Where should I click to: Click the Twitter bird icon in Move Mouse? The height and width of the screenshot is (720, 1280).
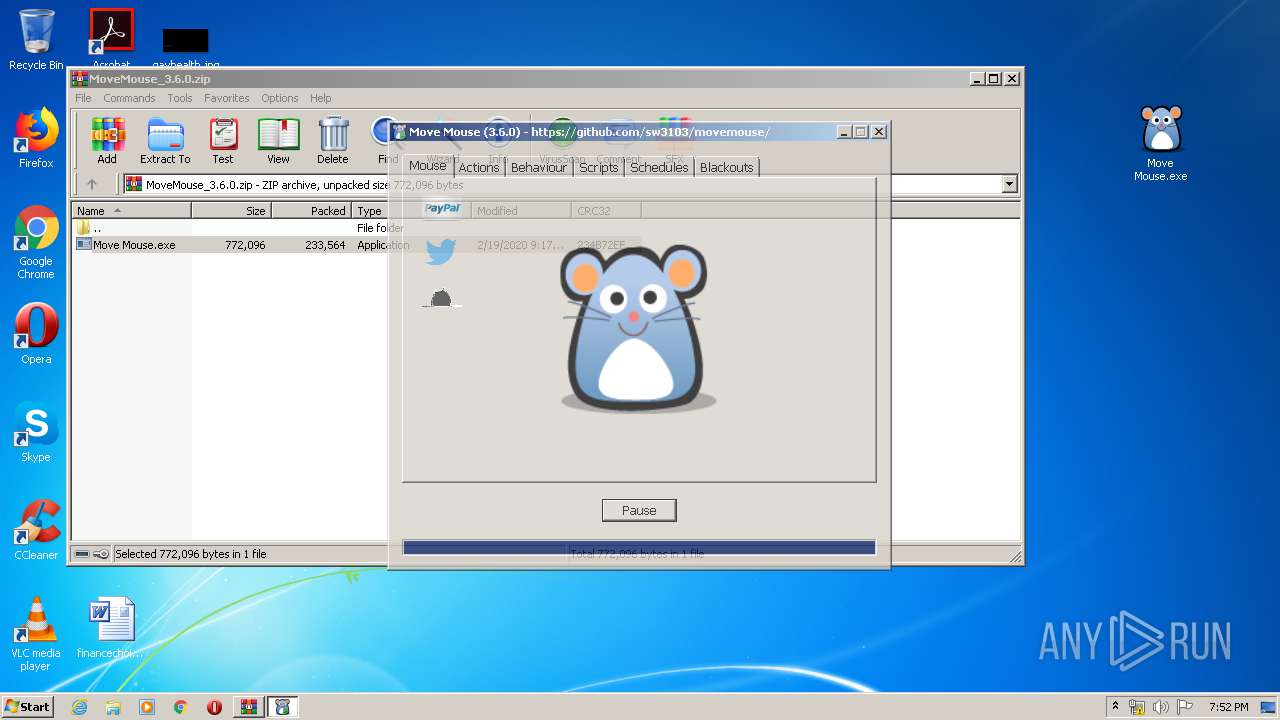coord(441,251)
